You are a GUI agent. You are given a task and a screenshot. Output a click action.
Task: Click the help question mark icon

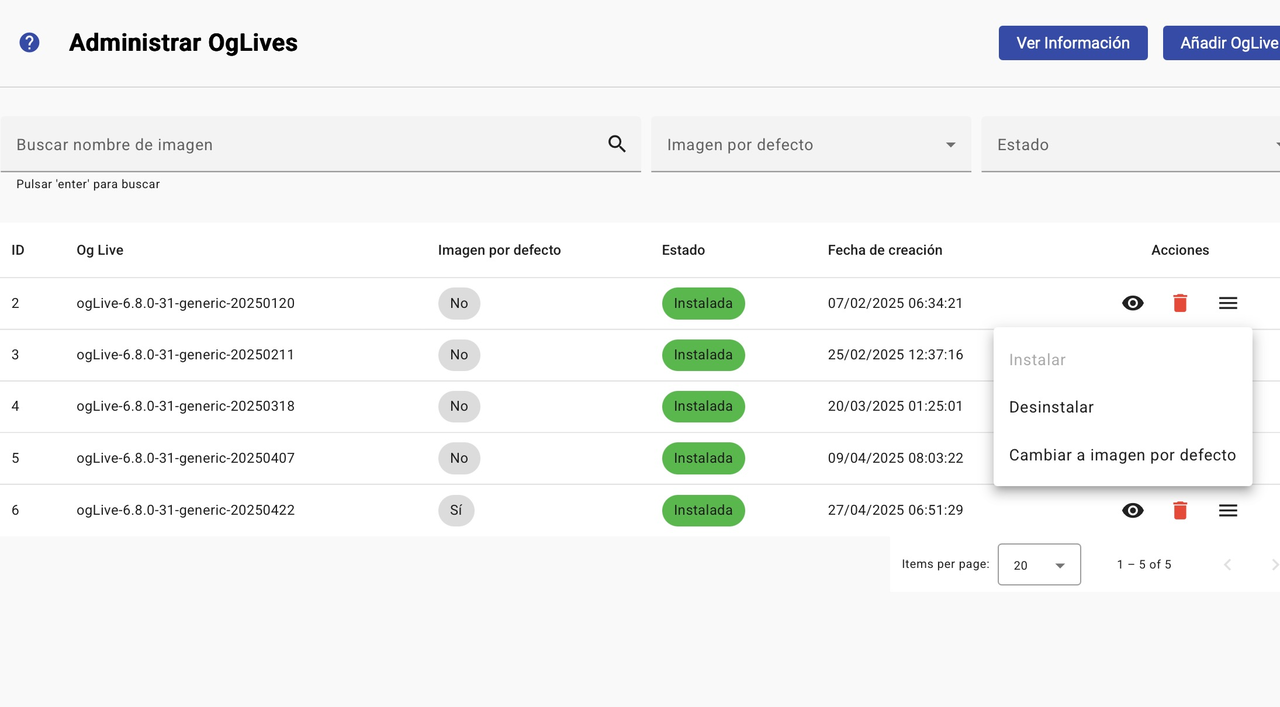point(29,43)
